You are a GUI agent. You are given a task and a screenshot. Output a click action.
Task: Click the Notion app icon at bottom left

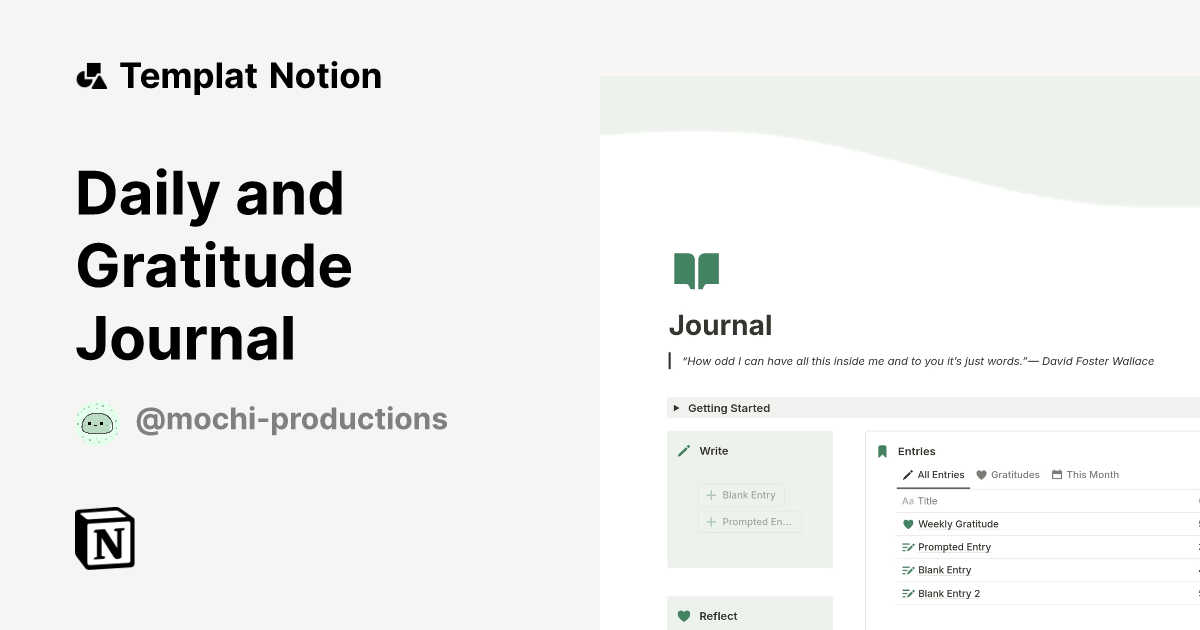click(x=104, y=538)
